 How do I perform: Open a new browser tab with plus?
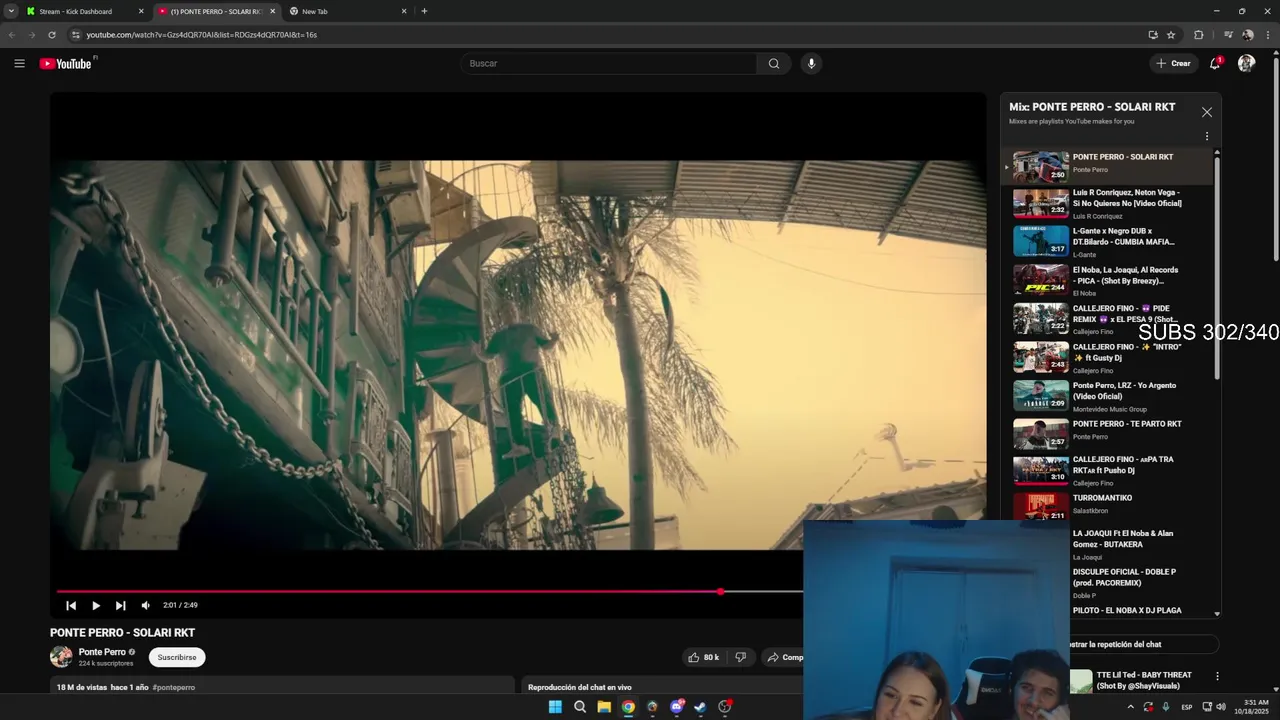tap(424, 11)
